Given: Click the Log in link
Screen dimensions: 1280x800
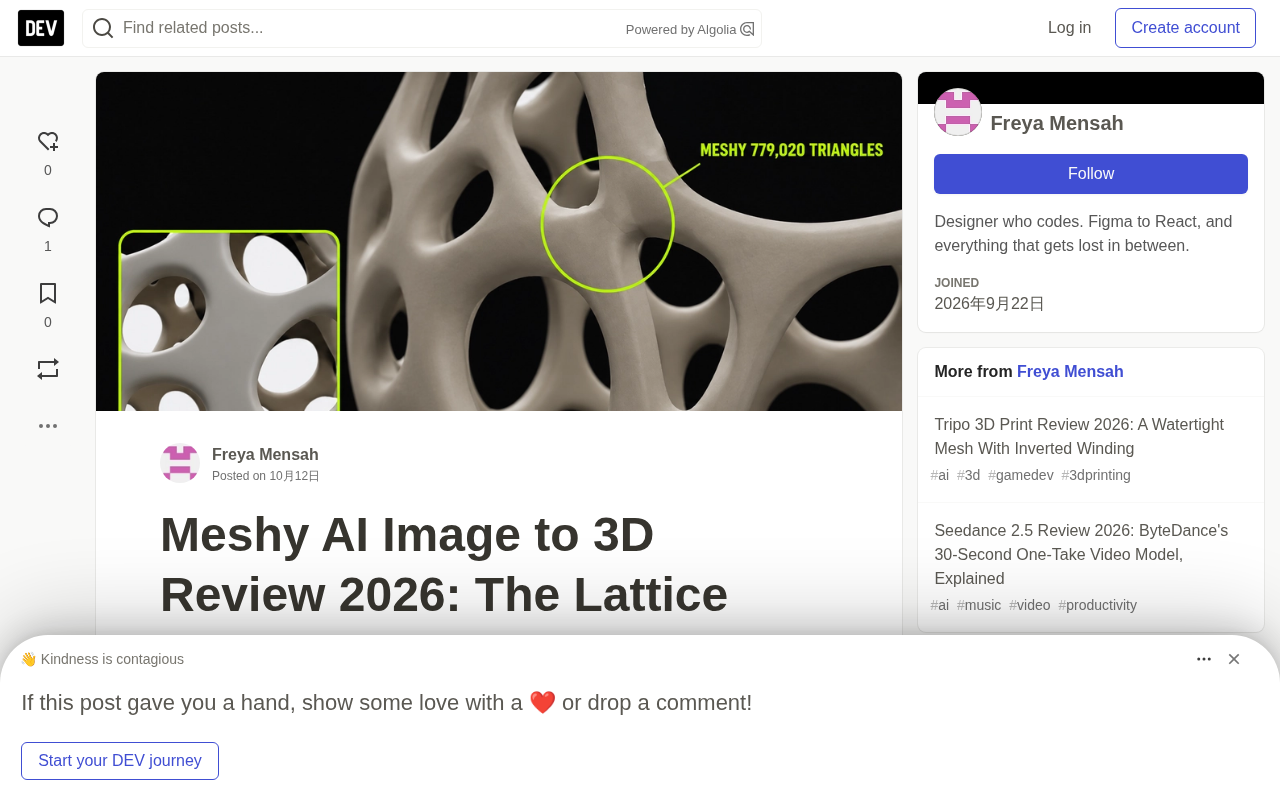Looking at the screenshot, I should point(1069,28).
